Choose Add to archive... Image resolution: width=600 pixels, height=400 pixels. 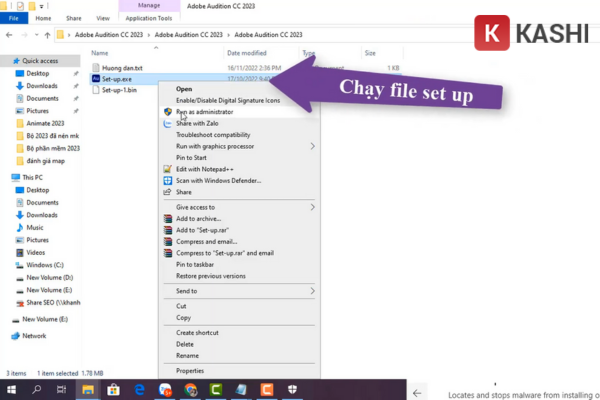(239, 219)
